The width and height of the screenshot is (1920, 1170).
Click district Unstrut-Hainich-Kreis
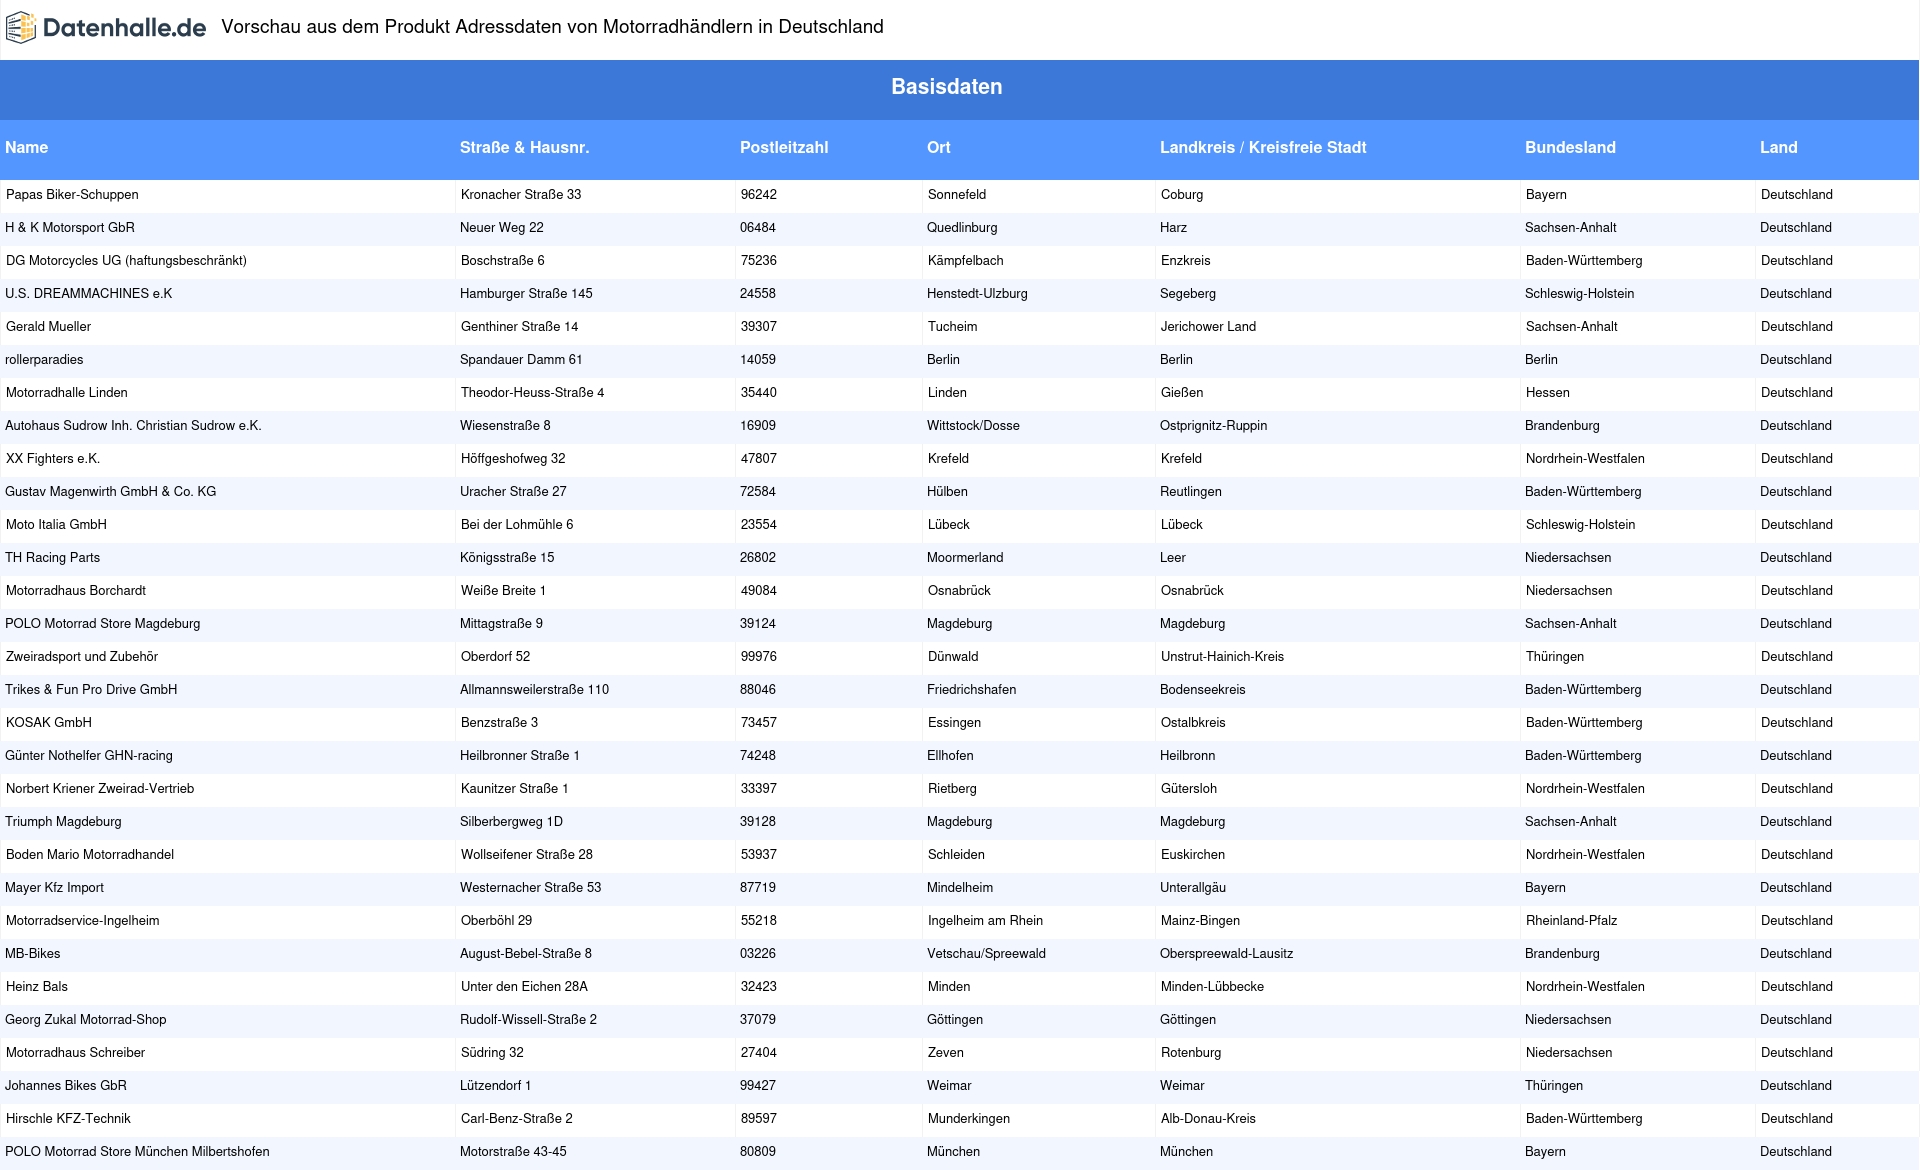click(1222, 657)
